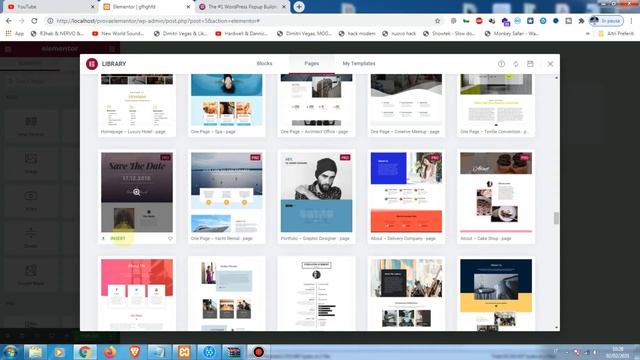Click the red record icon in taskbar
The width and height of the screenshot is (640, 360).
(x=258, y=352)
